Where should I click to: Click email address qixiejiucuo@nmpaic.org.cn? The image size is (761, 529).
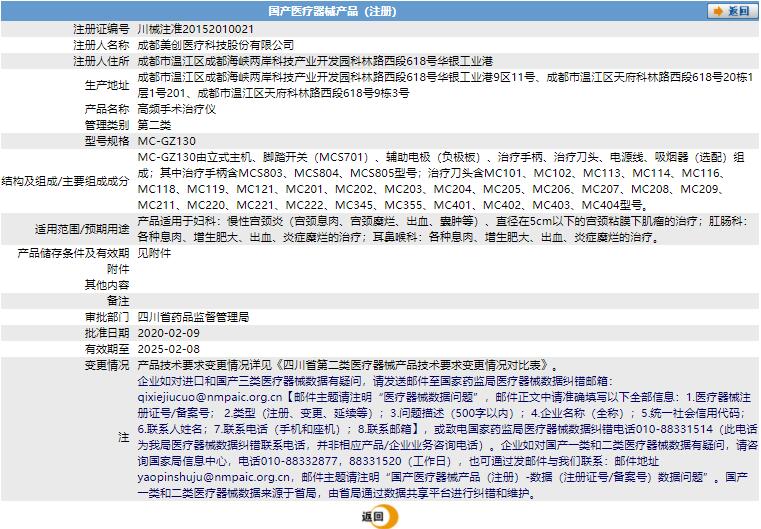[x=210, y=397]
